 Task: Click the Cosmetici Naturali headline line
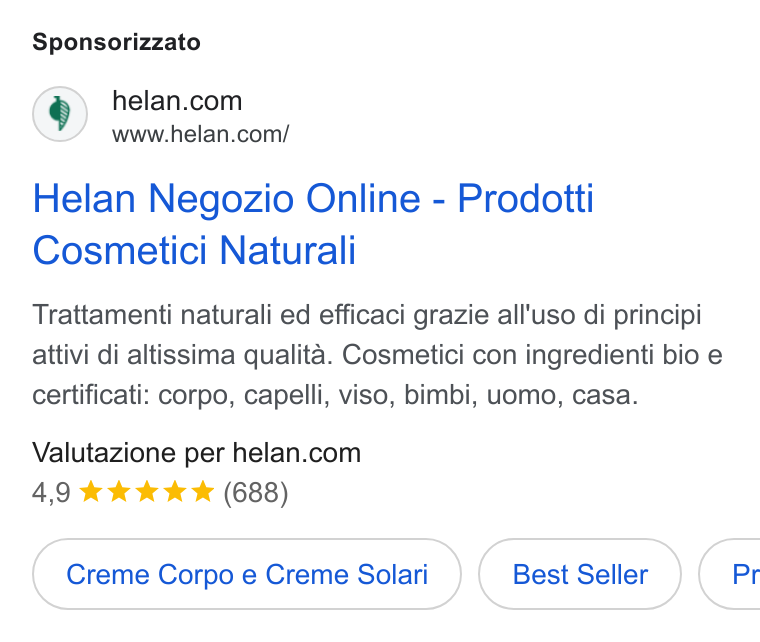[x=194, y=251]
